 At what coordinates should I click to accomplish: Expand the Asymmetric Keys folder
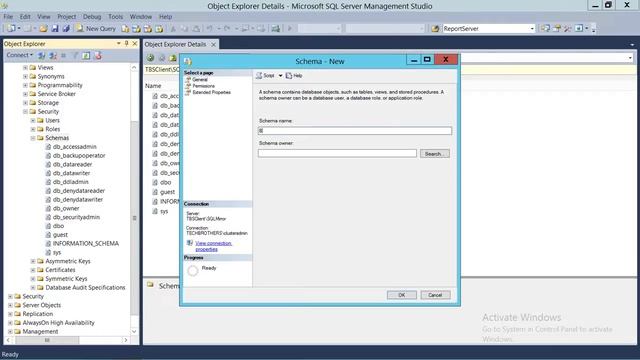(x=33, y=261)
